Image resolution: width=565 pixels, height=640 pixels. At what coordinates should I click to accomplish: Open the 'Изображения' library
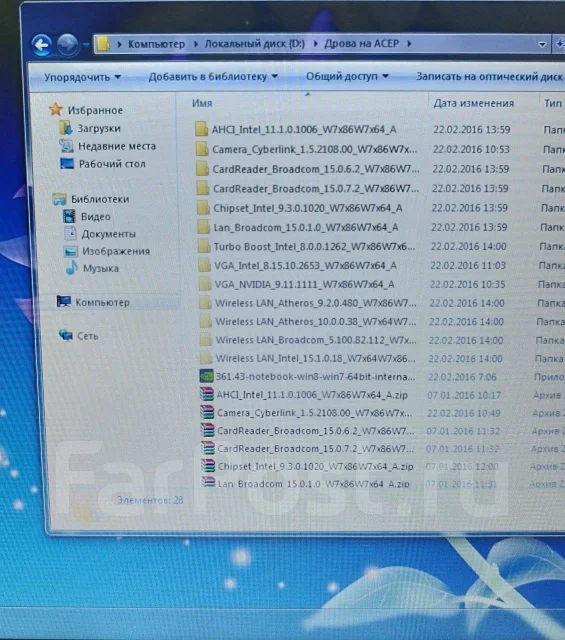tap(116, 251)
